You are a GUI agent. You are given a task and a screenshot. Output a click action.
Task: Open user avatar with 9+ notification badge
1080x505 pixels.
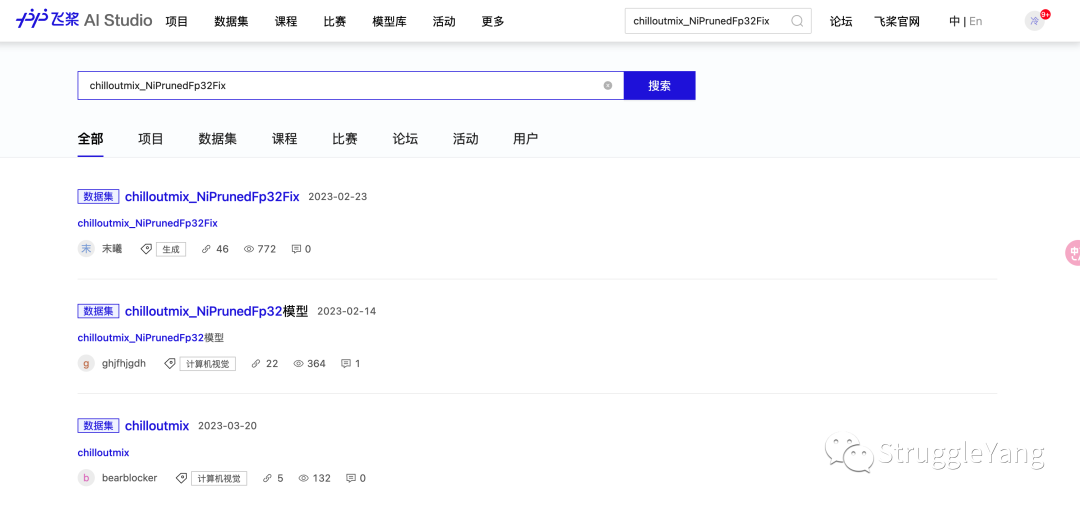click(x=1035, y=21)
